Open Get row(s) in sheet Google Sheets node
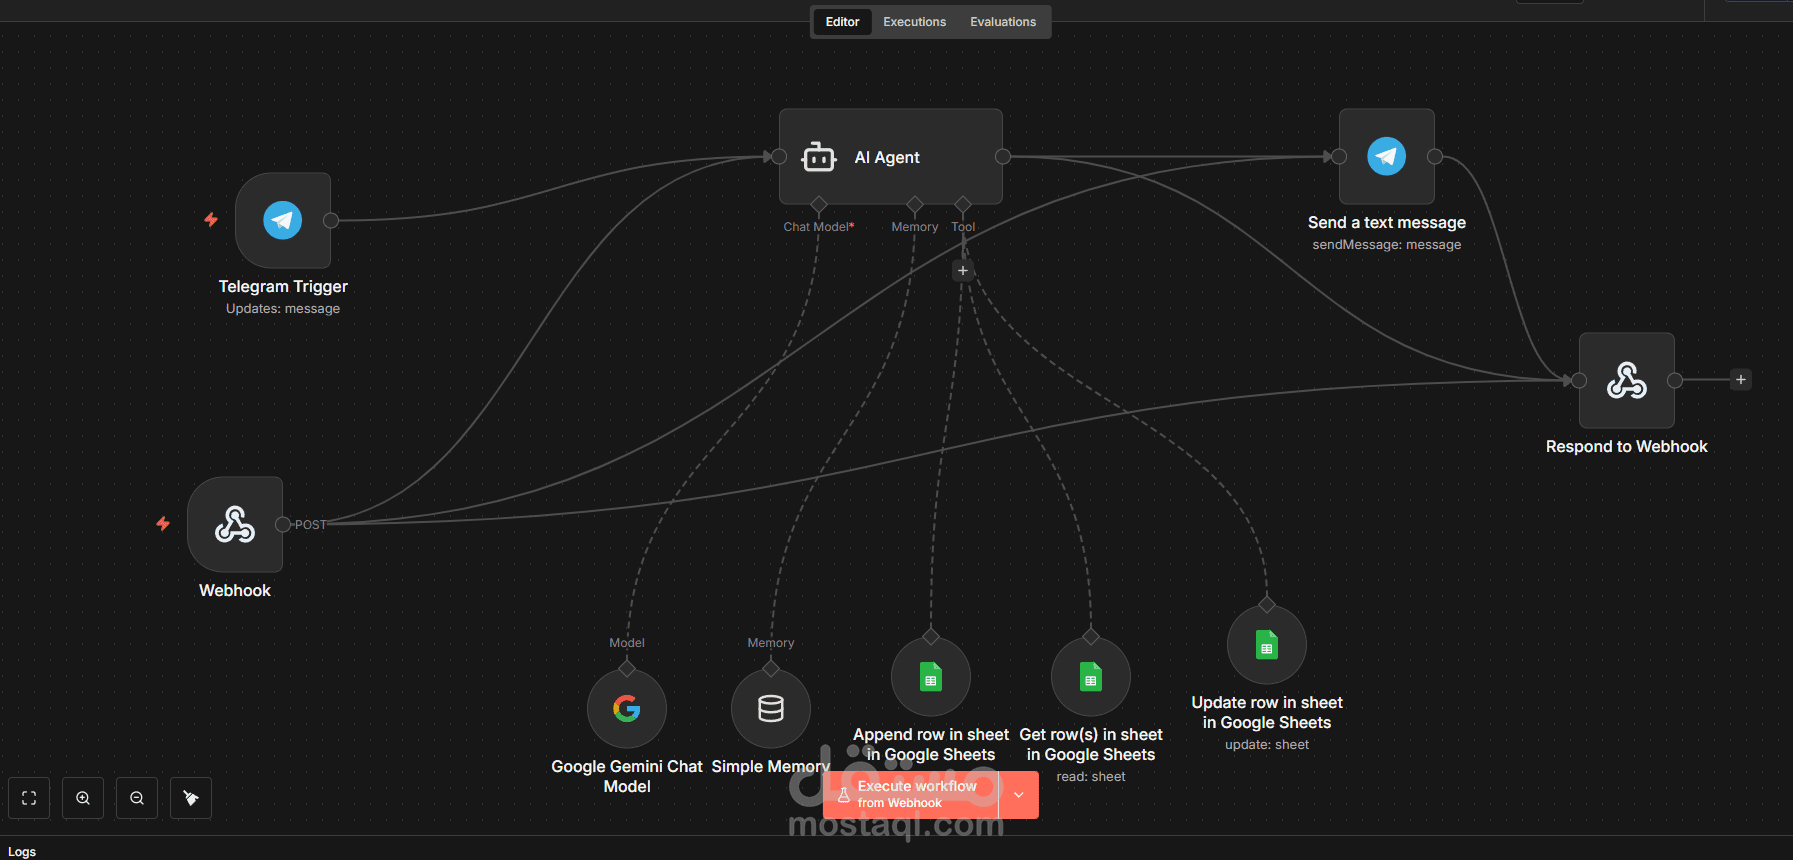 (x=1091, y=677)
